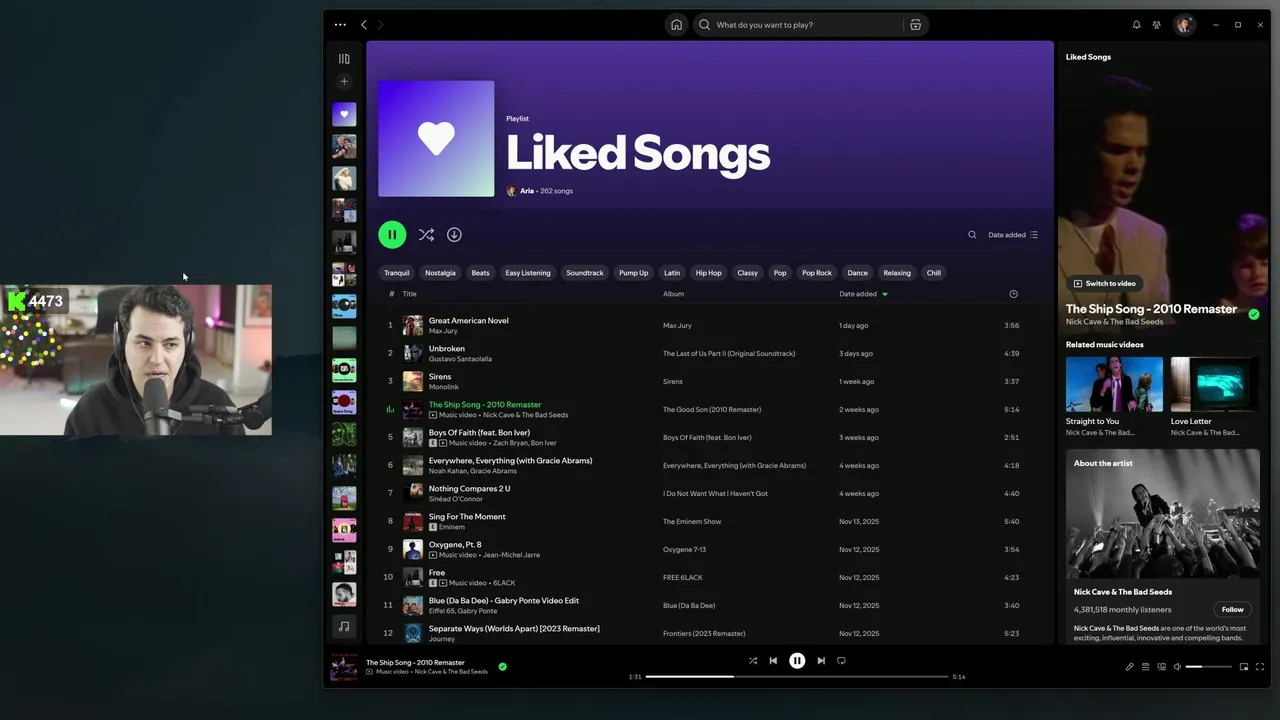1280x720 pixels.
Task: Open the 'Date added' sort dropdown
Action: coord(1013,235)
